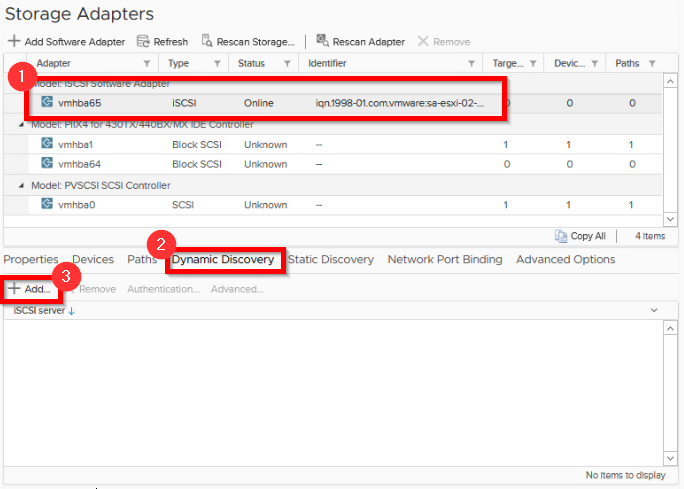Click the vmhba0 adapter icon
The width and height of the screenshot is (684, 489).
(x=47, y=204)
